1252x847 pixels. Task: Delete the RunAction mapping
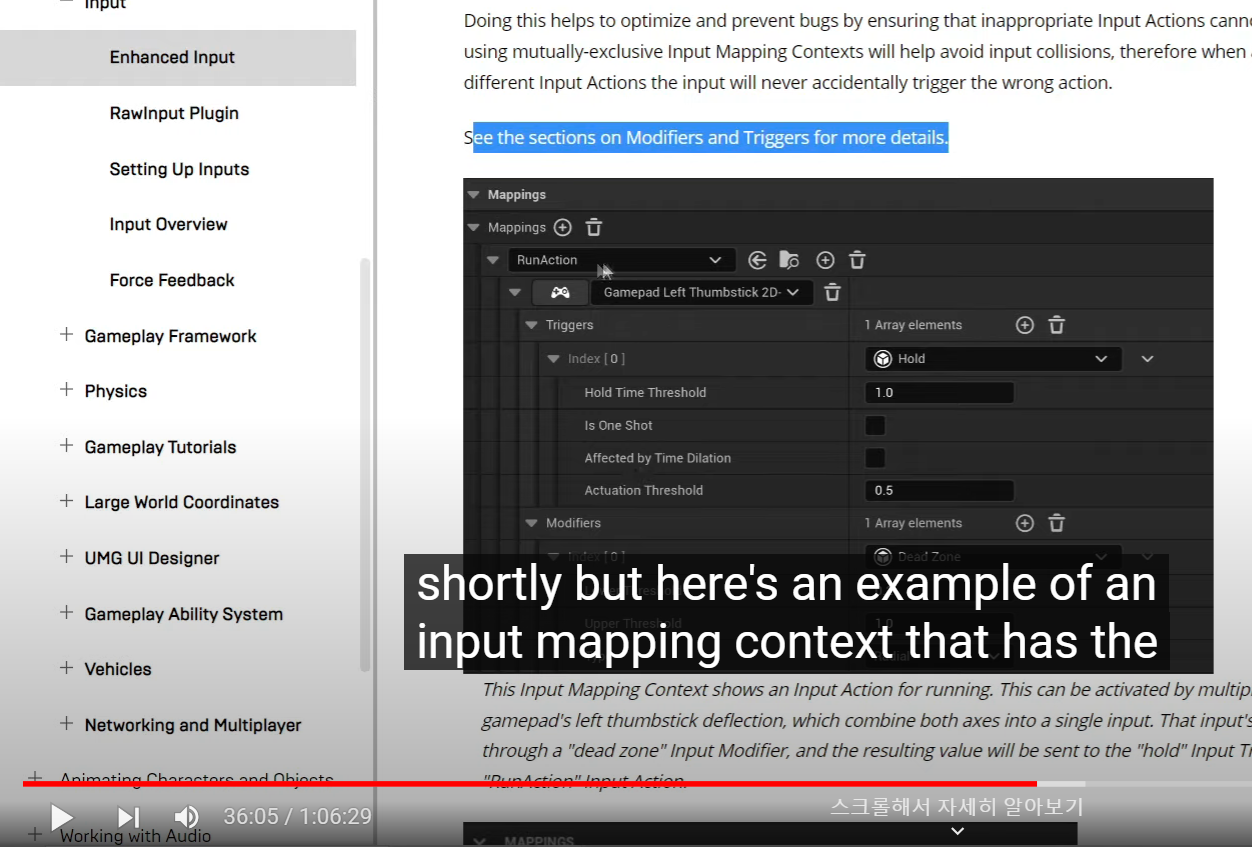857,260
